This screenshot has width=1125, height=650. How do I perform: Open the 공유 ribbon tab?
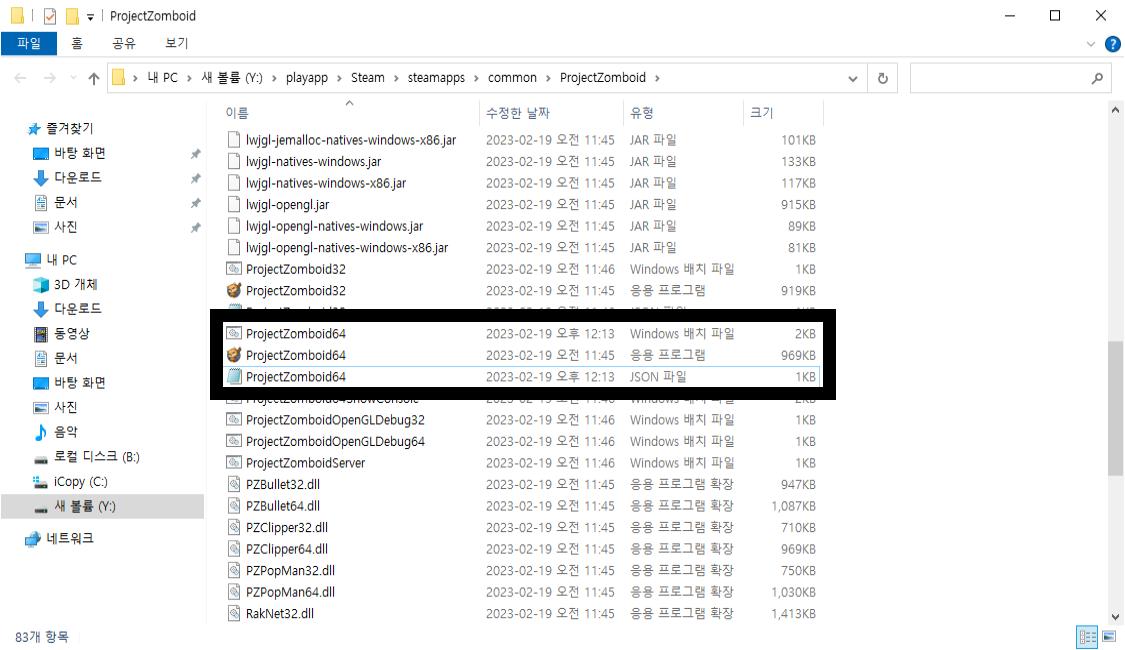click(123, 43)
